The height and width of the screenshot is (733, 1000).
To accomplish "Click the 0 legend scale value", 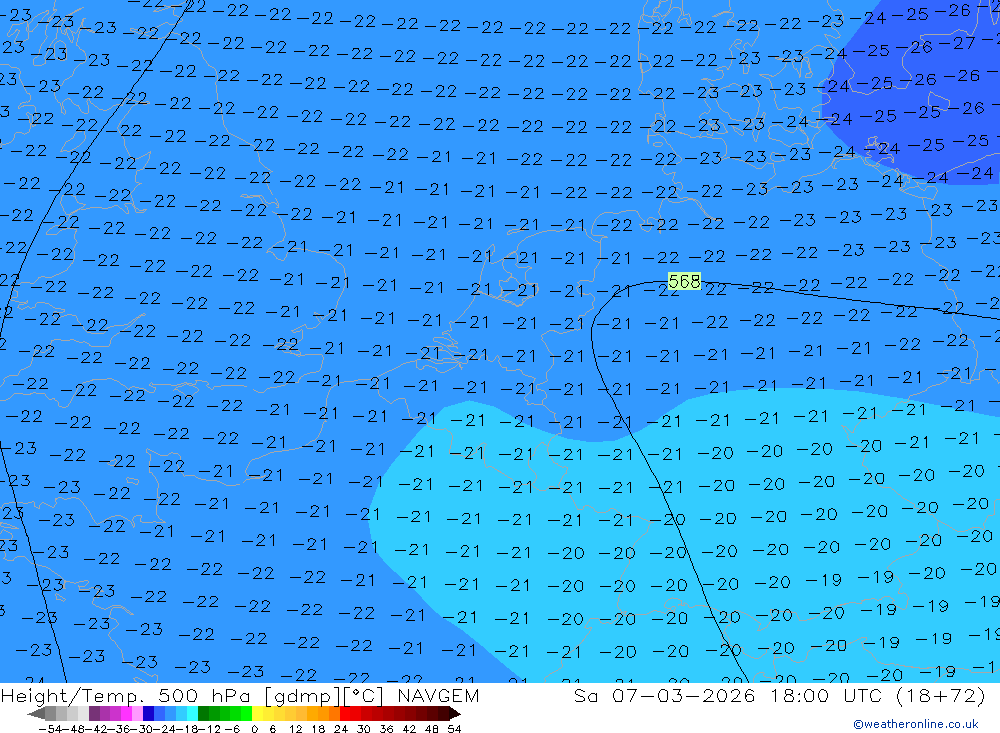I will (254, 729).
